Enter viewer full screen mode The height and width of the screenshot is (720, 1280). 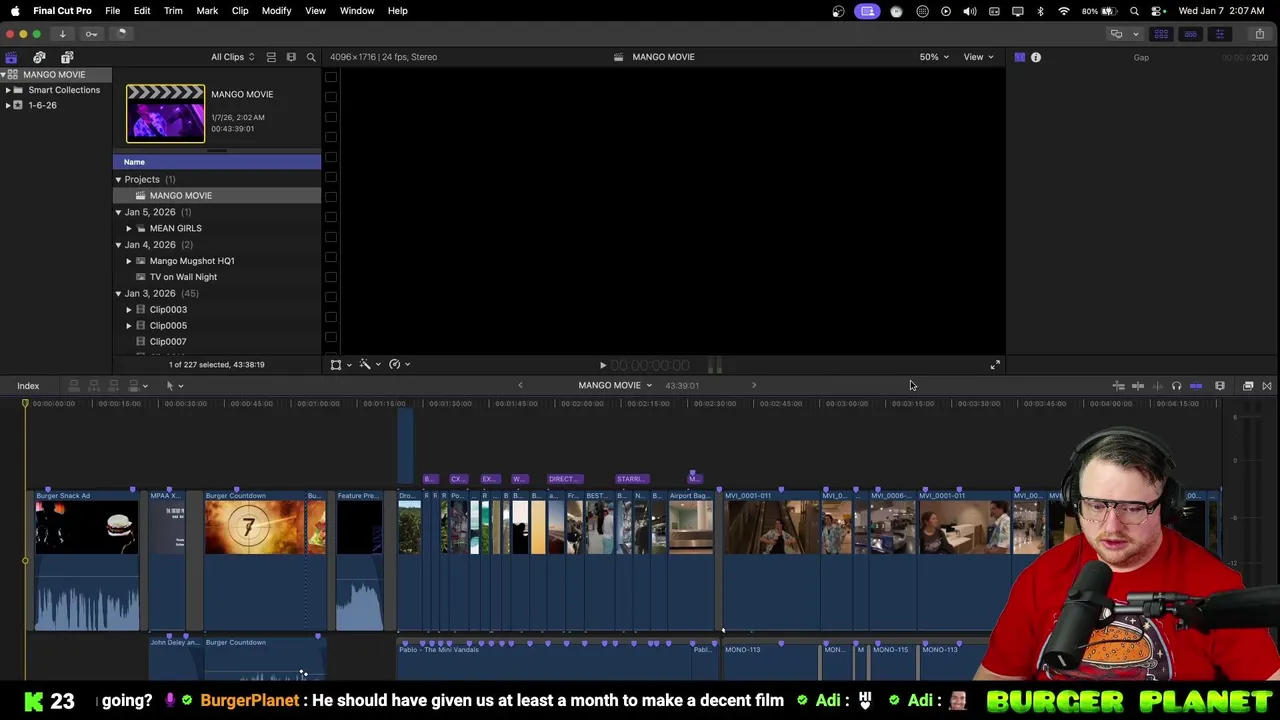pyautogui.click(x=995, y=366)
